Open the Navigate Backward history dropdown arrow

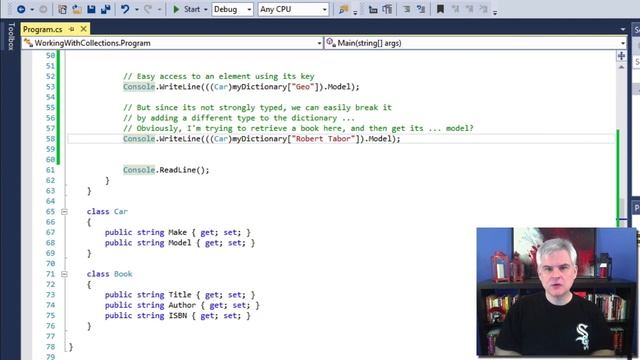pos(32,9)
